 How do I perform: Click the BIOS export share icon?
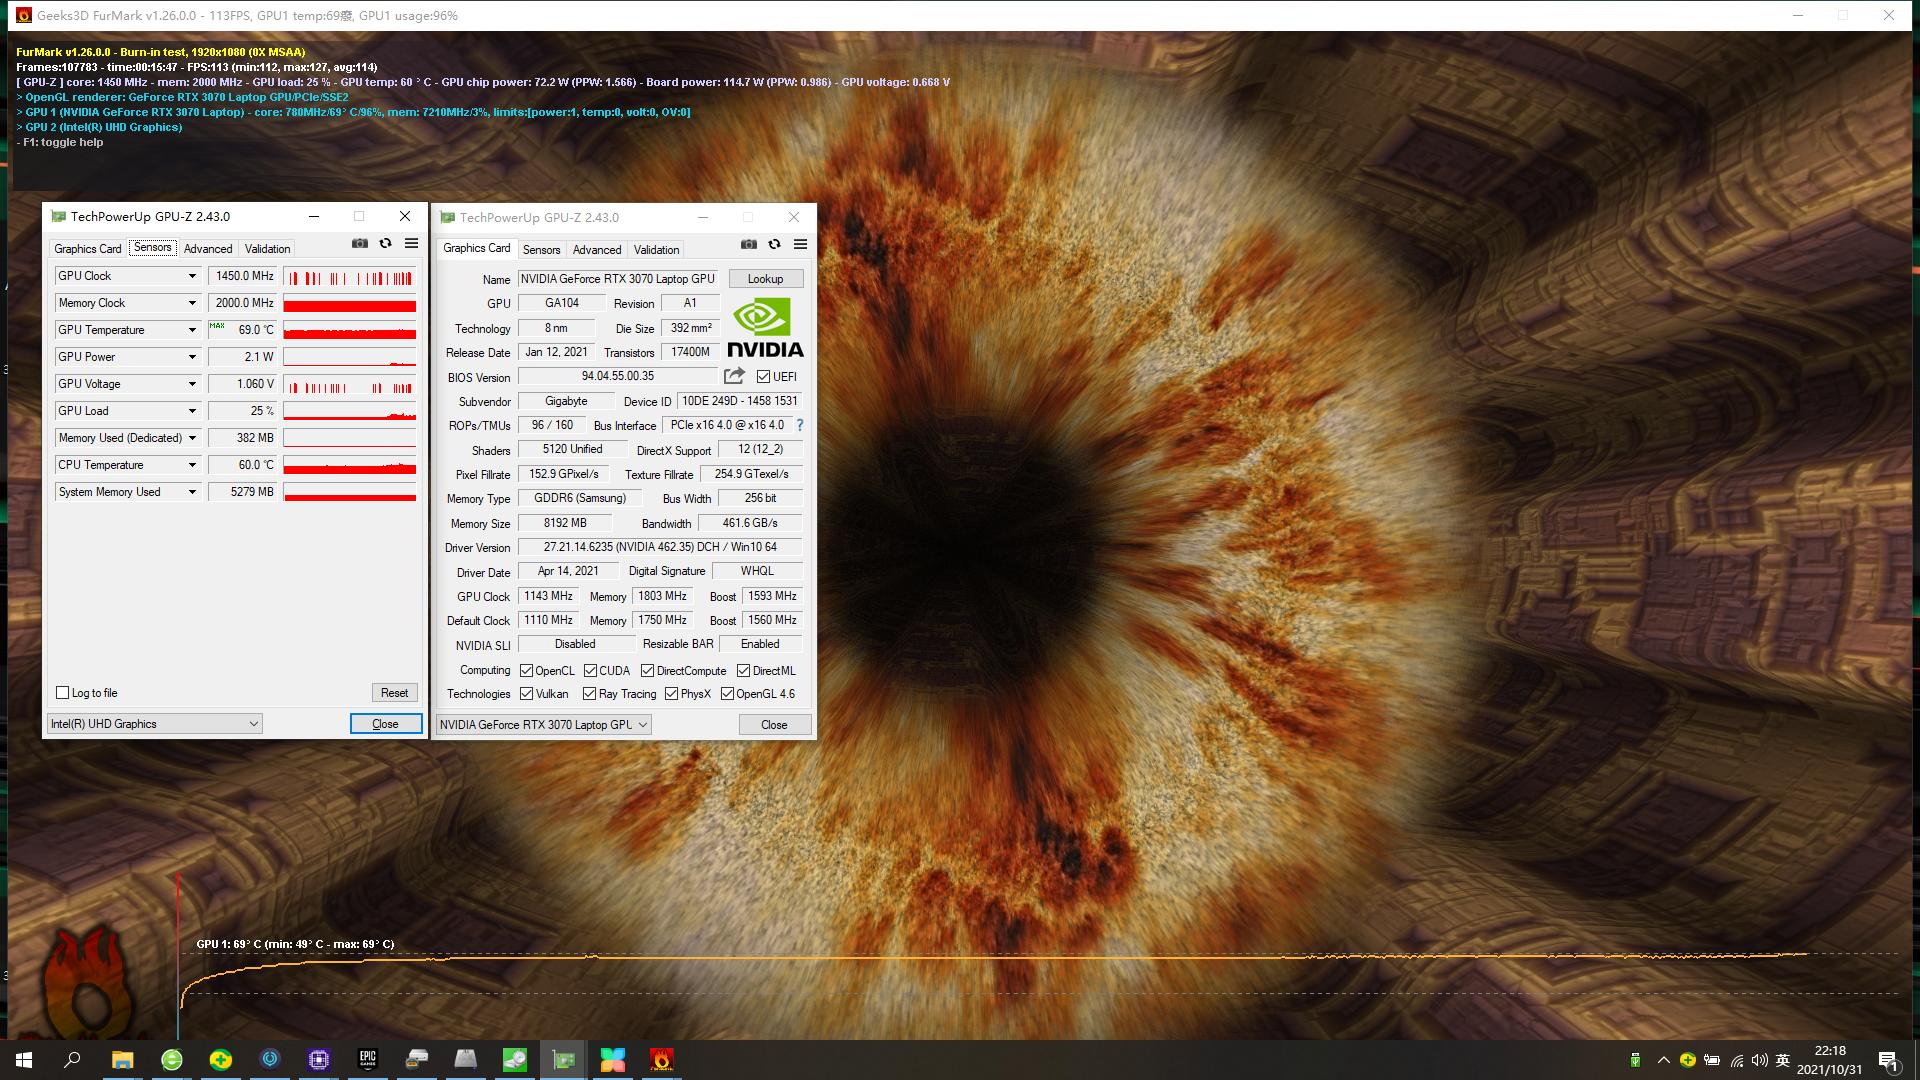tap(734, 376)
